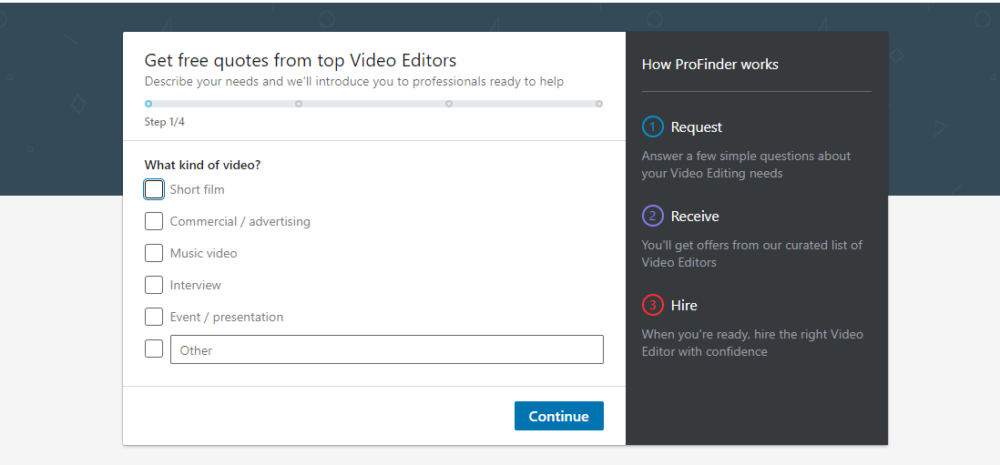Click the 'How ProFinder works' heading
Screen dimensions: 1000x465
[x=710, y=64]
